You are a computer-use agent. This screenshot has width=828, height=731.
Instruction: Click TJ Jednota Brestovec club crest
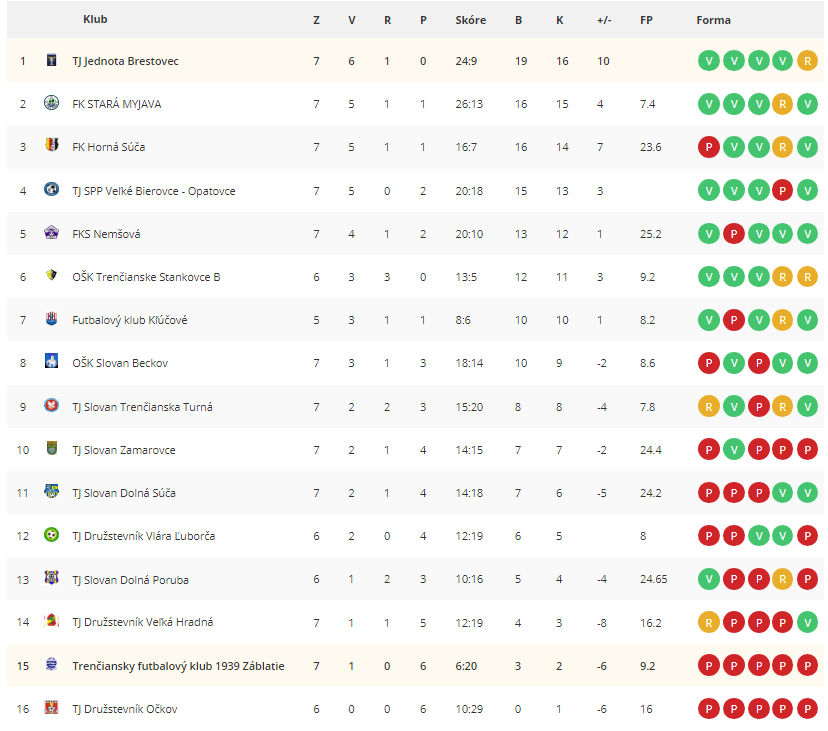click(x=51, y=60)
